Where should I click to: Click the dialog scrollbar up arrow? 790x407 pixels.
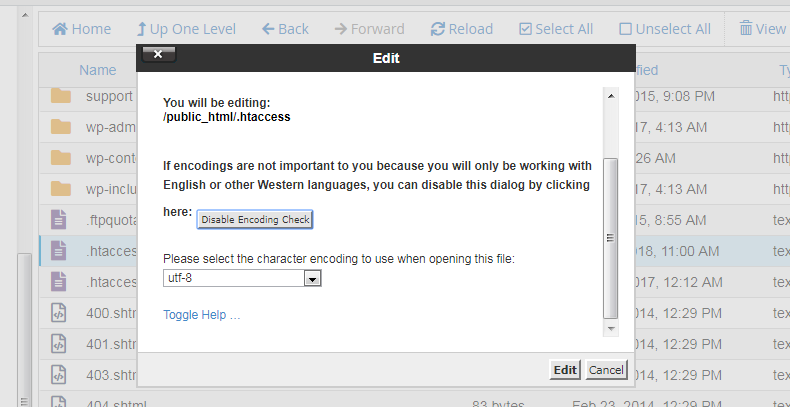click(611, 96)
